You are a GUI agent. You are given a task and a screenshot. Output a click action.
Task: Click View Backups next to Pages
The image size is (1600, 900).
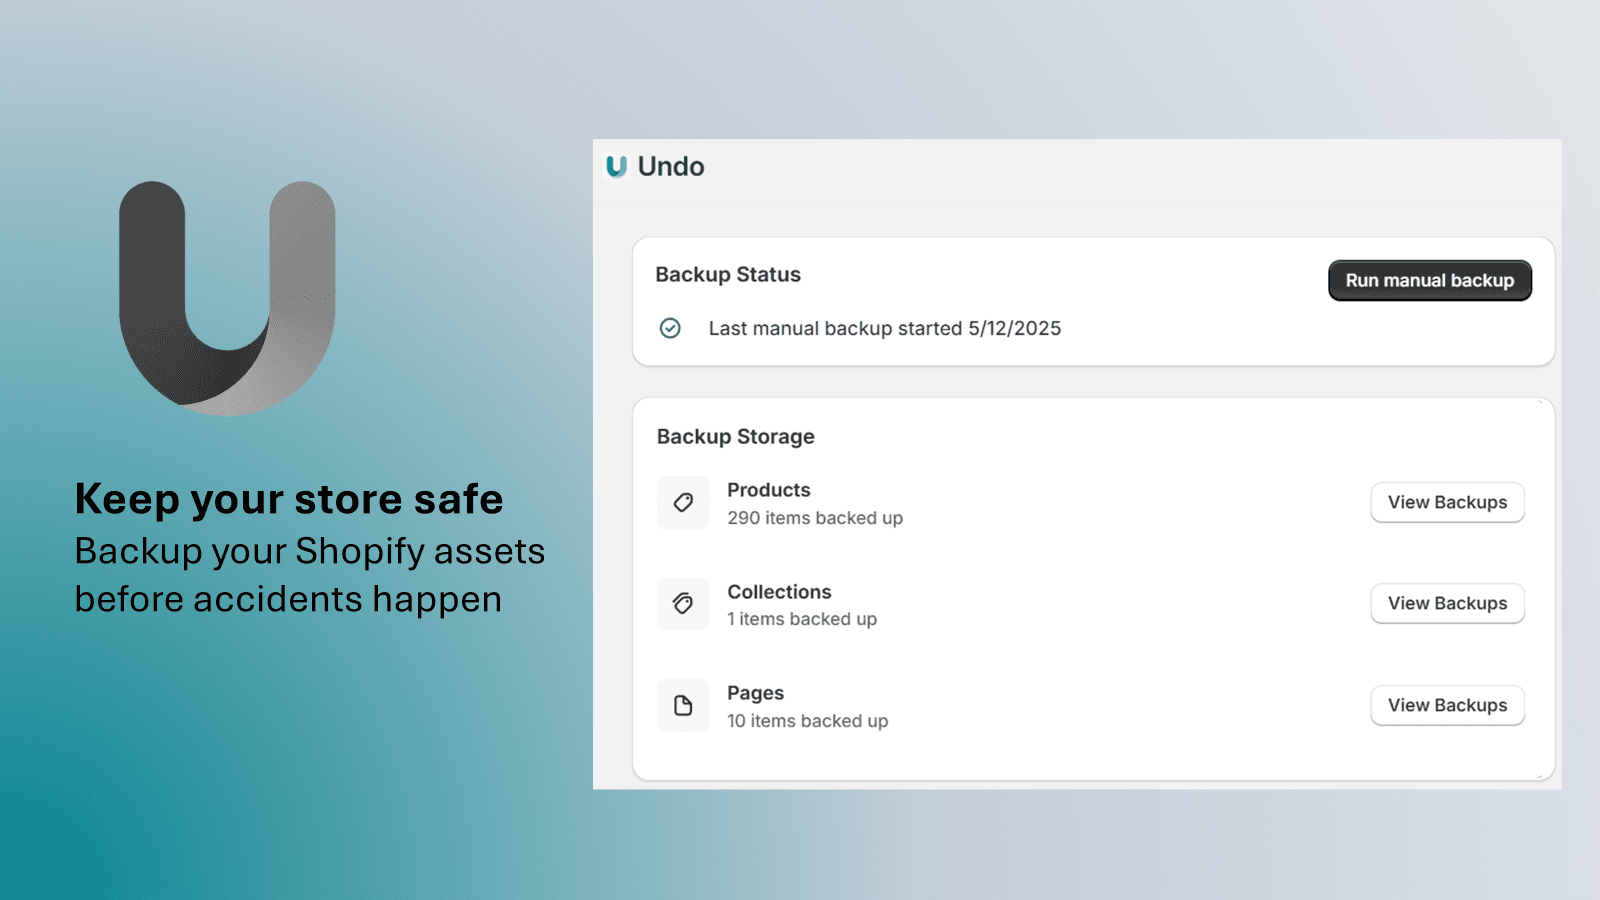[1447, 705]
